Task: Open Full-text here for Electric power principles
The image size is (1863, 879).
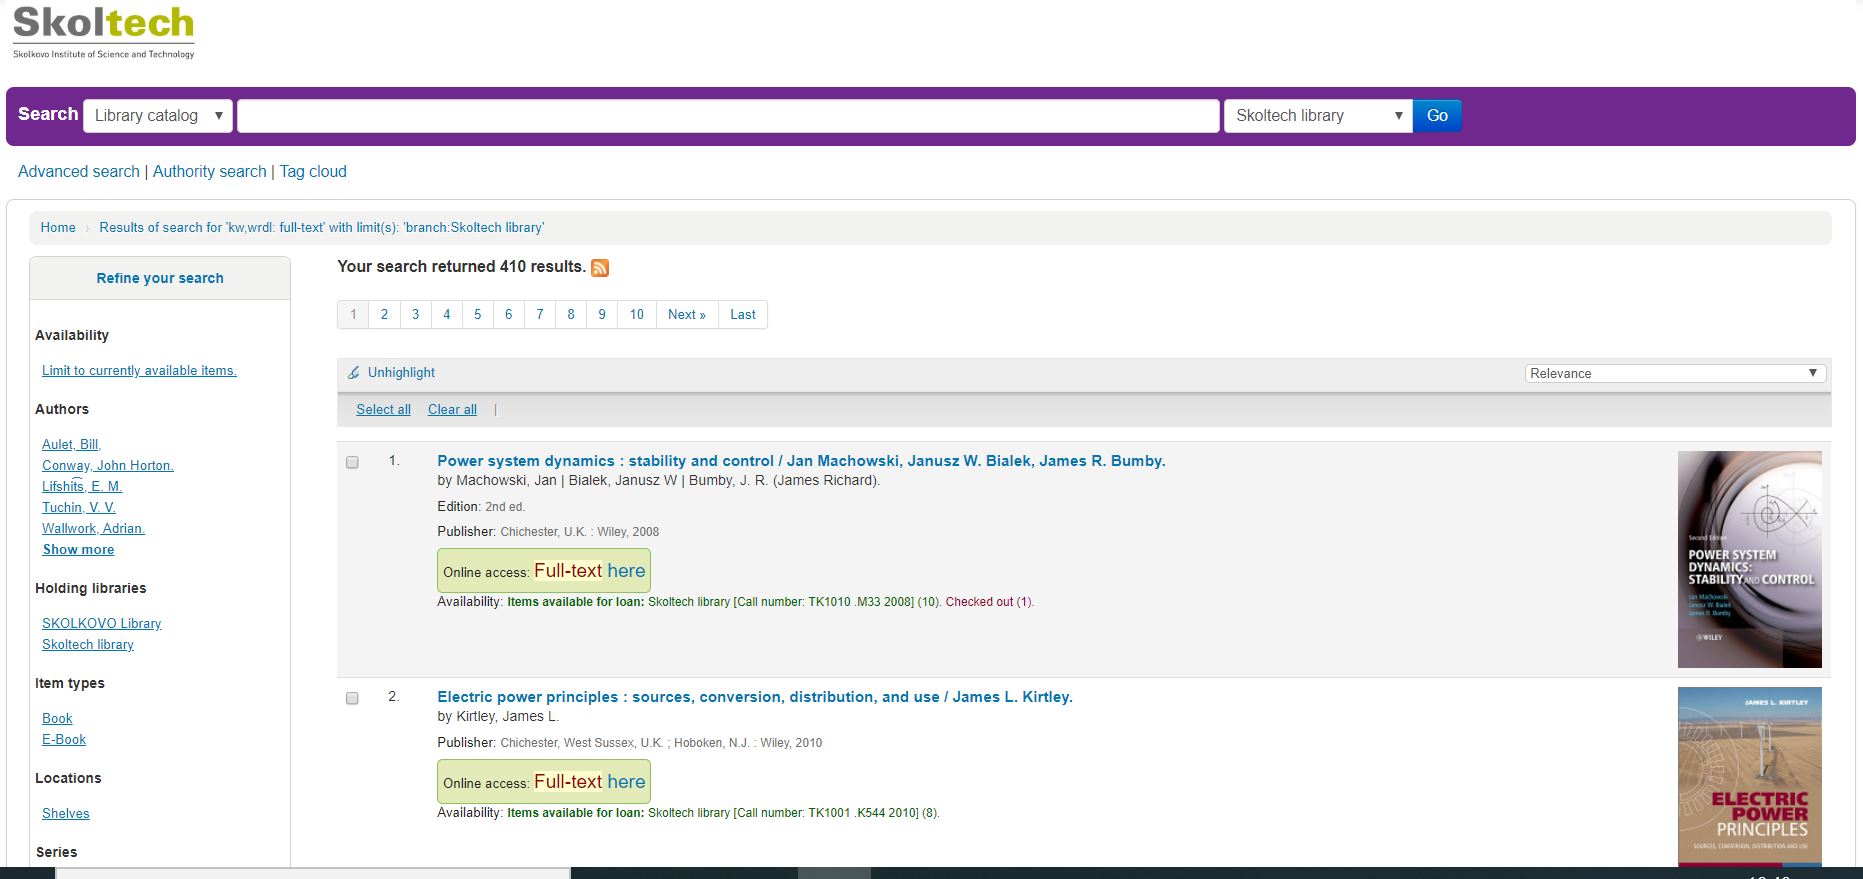Action: pyautogui.click(x=590, y=781)
